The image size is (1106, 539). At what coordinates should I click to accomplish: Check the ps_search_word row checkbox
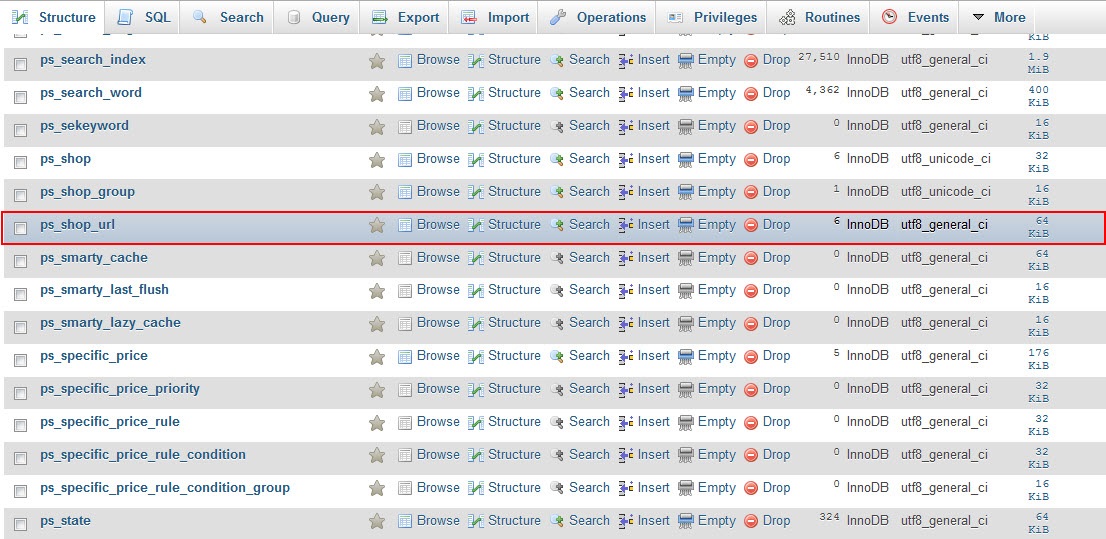(x=20, y=97)
